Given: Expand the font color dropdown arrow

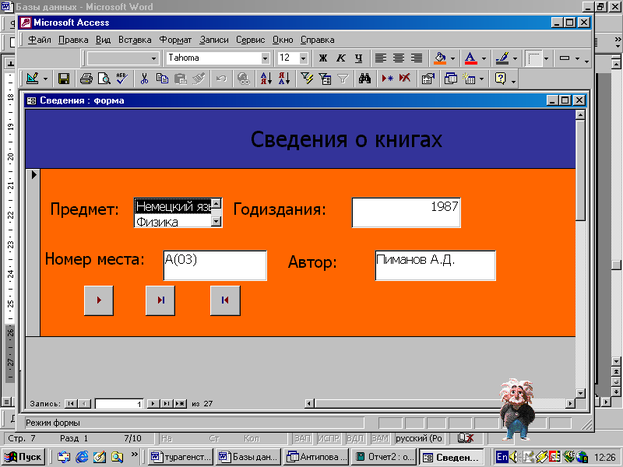Looking at the screenshot, I should click(483, 58).
